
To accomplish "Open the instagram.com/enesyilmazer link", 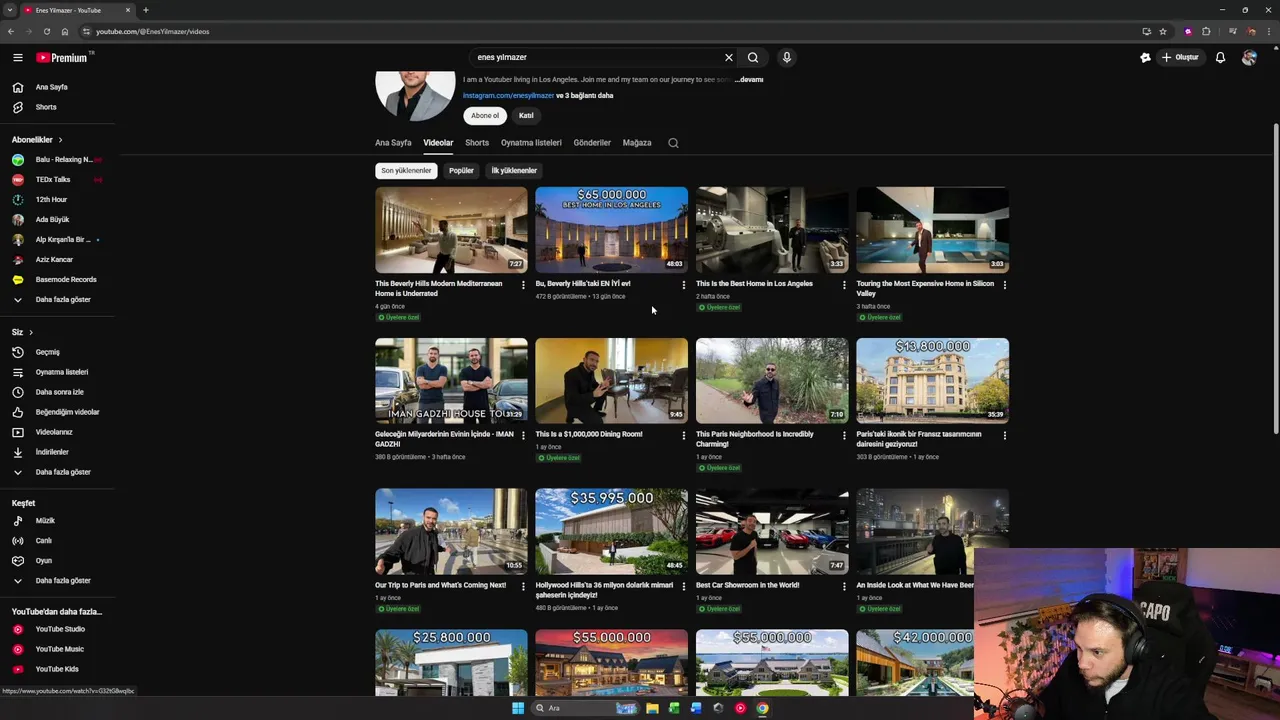I will (x=508, y=96).
